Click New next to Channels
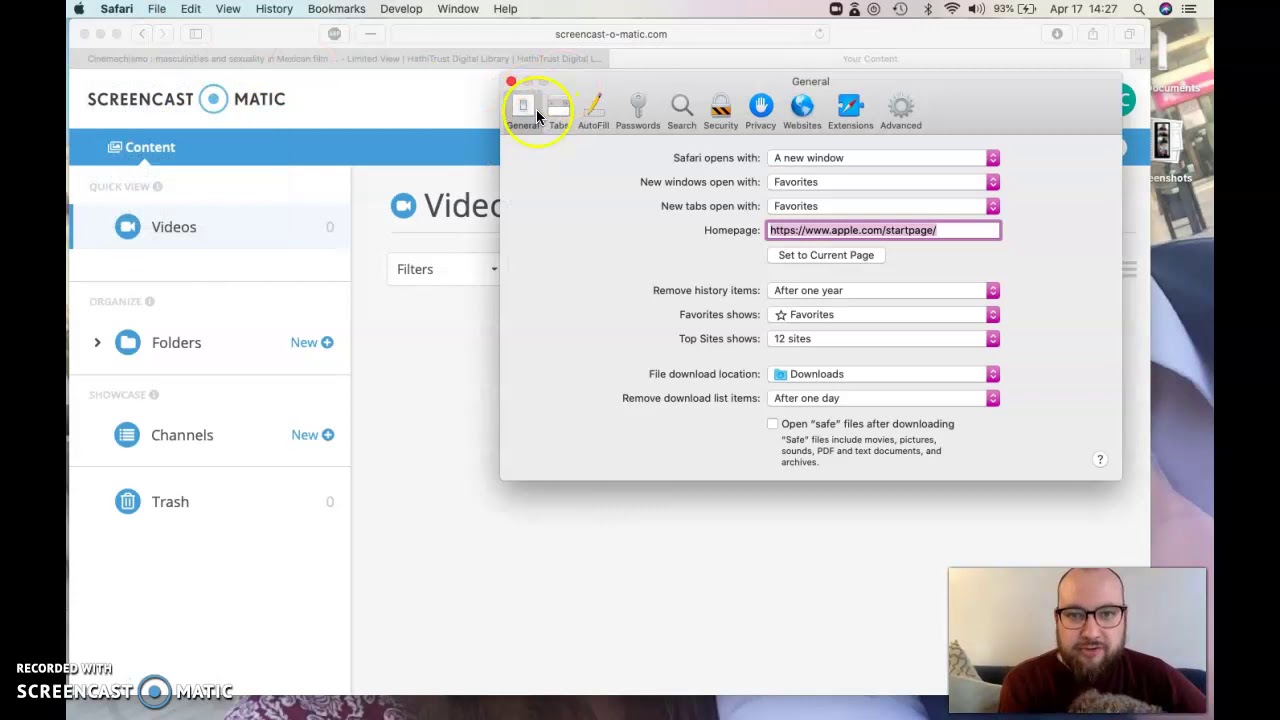The image size is (1280, 720). [x=312, y=435]
